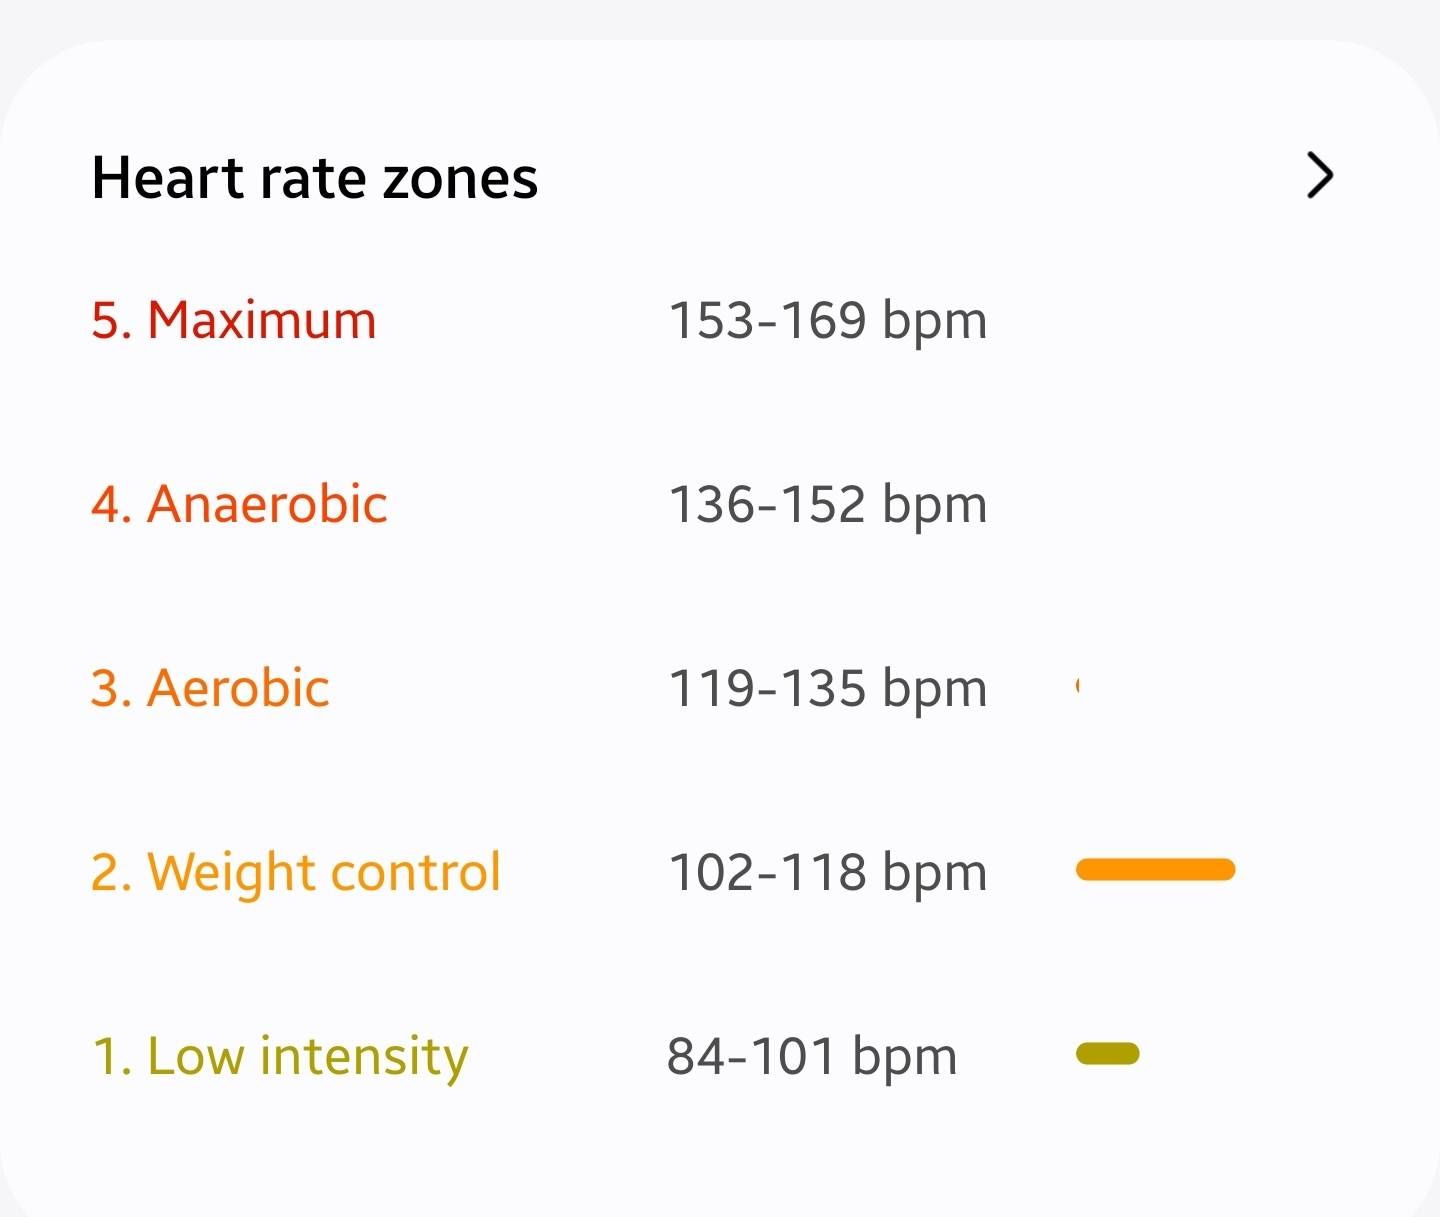Click the 2. Weight control zone entry
This screenshot has height=1217, width=1440.
point(296,871)
